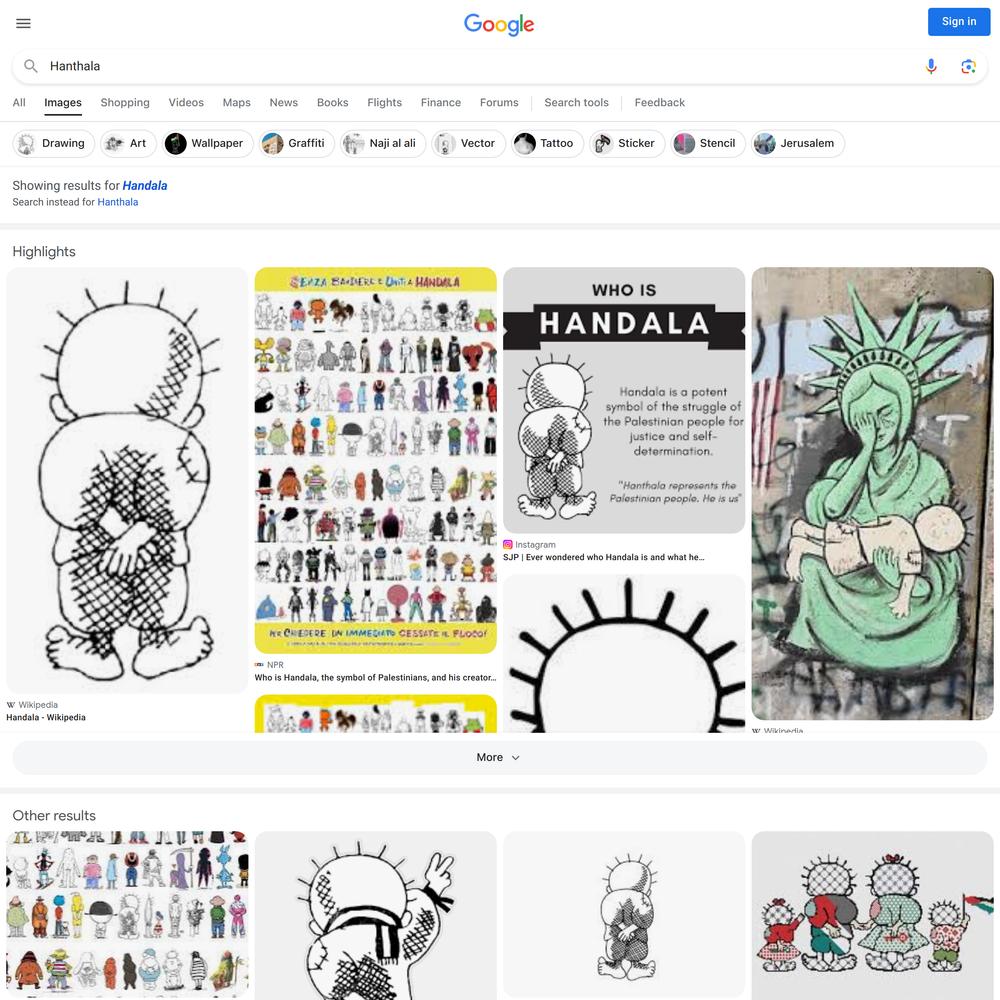Click the Google logo
Screen dimensions: 1000x1000
point(499,25)
